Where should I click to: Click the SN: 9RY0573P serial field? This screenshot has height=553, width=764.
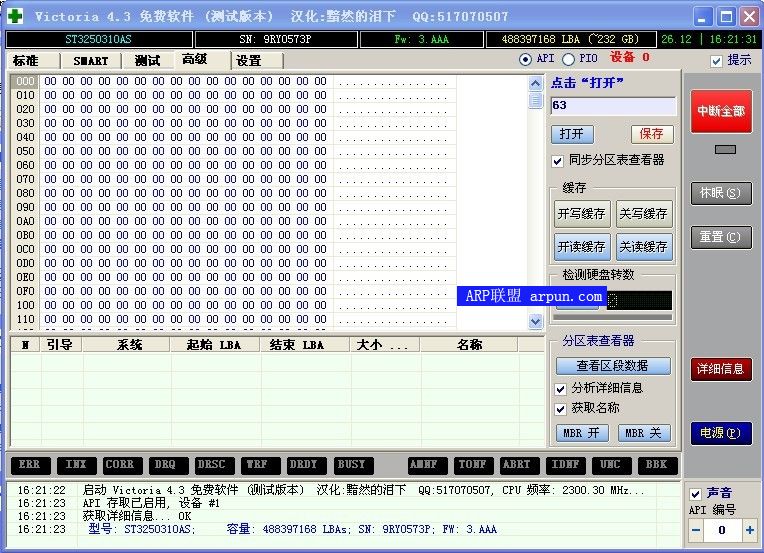tap(276, 39)
